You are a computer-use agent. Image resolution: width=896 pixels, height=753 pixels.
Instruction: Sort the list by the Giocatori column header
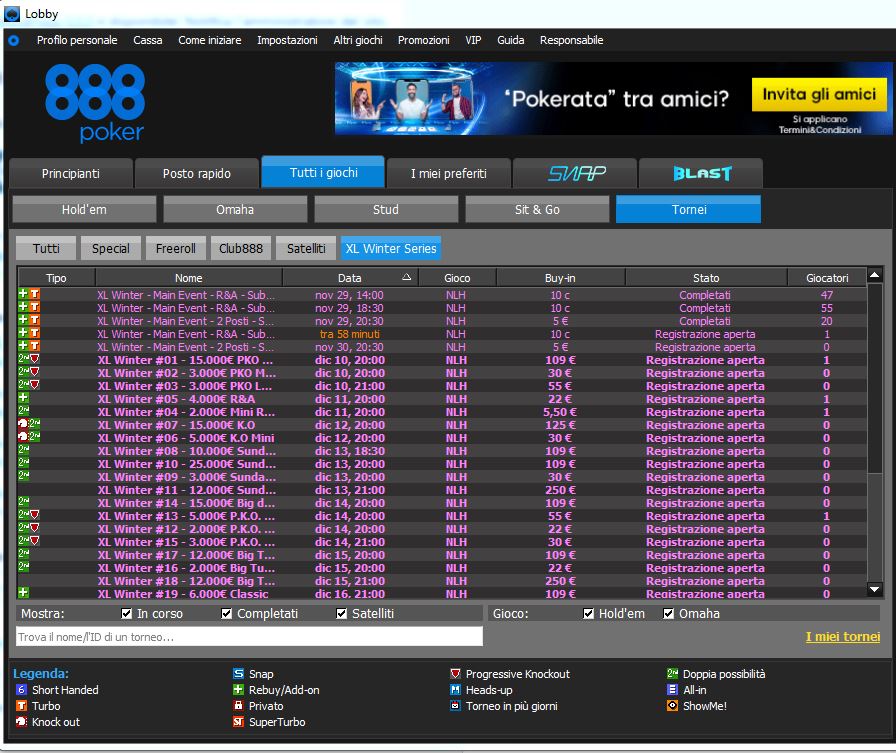(827, 278)
